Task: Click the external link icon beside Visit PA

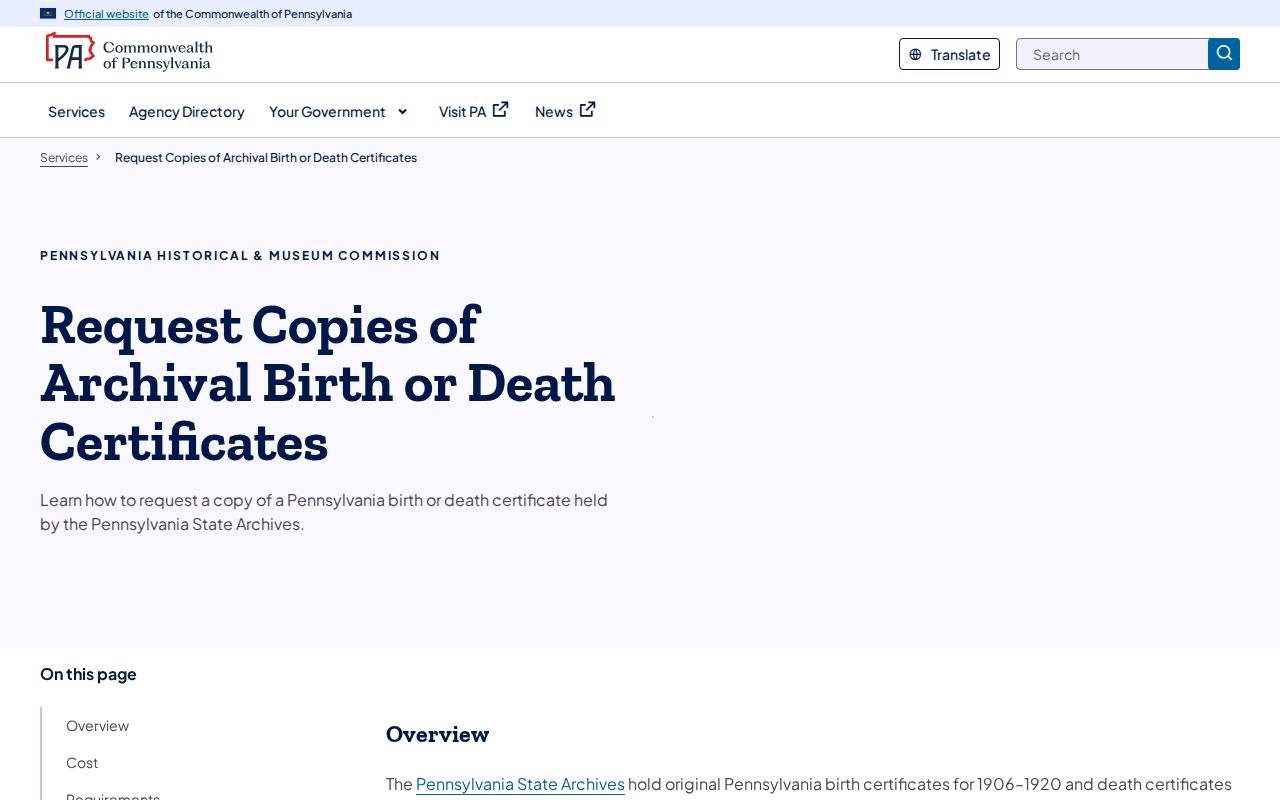Action: [x=501, y=109]
